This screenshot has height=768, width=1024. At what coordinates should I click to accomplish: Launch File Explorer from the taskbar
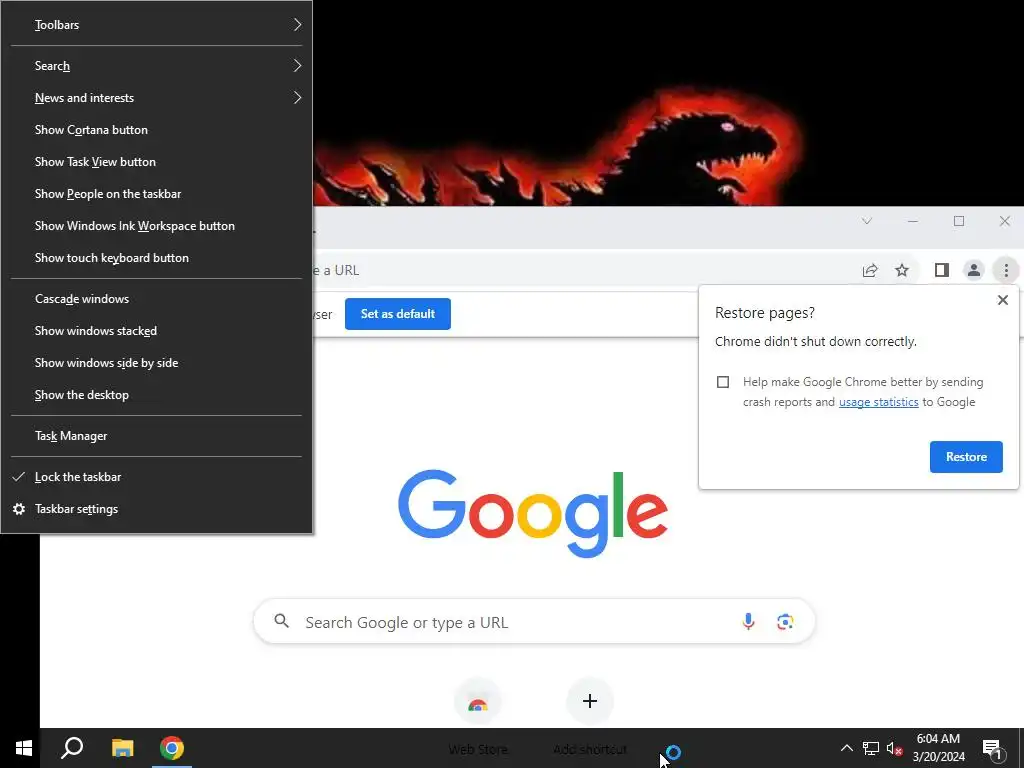[x=122, y=748]
